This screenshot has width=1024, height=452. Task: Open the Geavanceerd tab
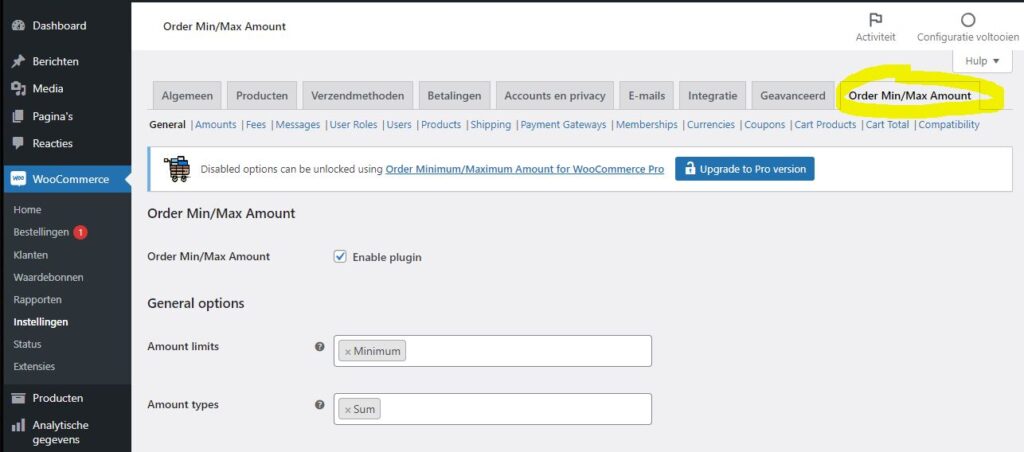tap(793, 95)
